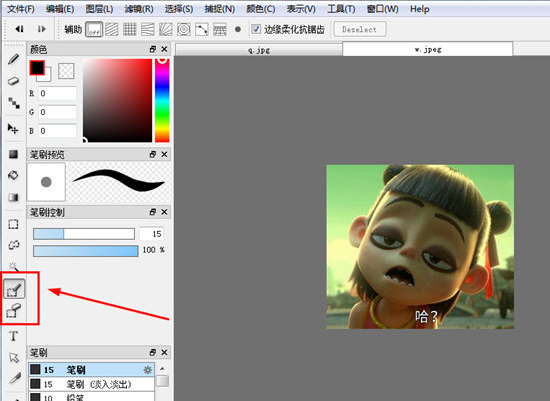Click the black foreground color swatch
This screenshot has height=401, width=550.
(36, 67)
